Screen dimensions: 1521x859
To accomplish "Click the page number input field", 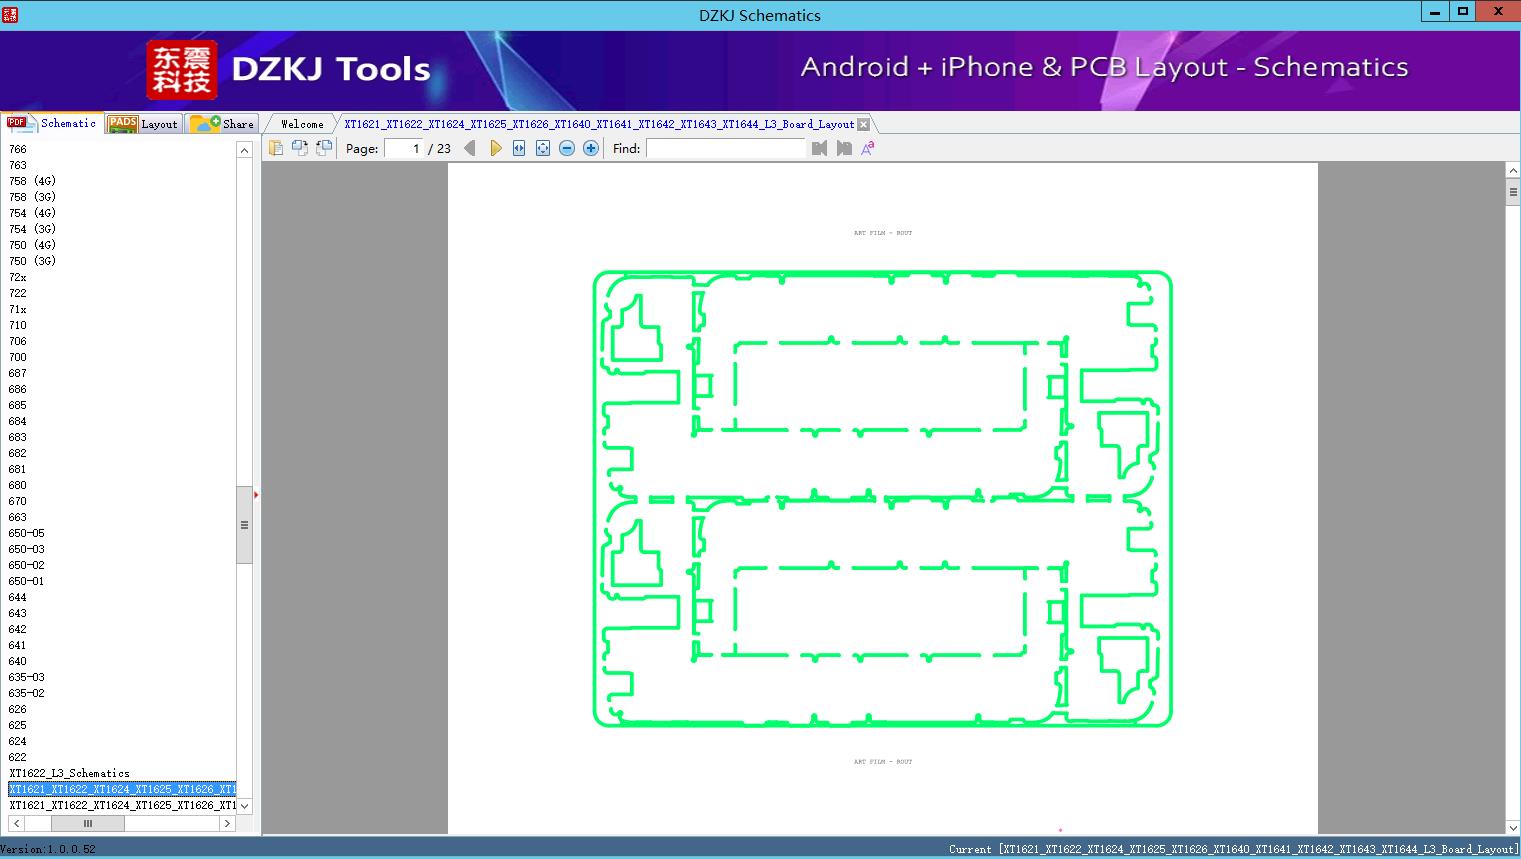I will coord(403,148).
